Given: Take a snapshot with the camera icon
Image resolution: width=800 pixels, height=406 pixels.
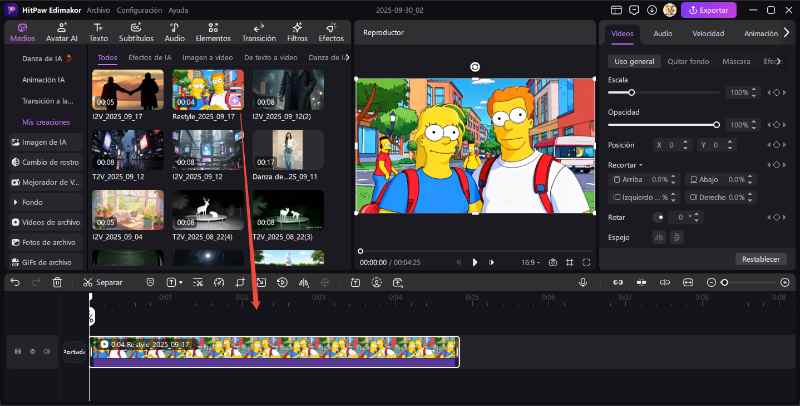Looking at the screenshot, I should pos(552,262).
